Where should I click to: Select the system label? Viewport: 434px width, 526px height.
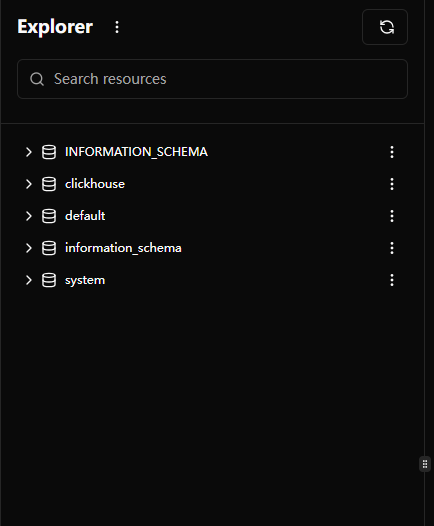(85, 280)
